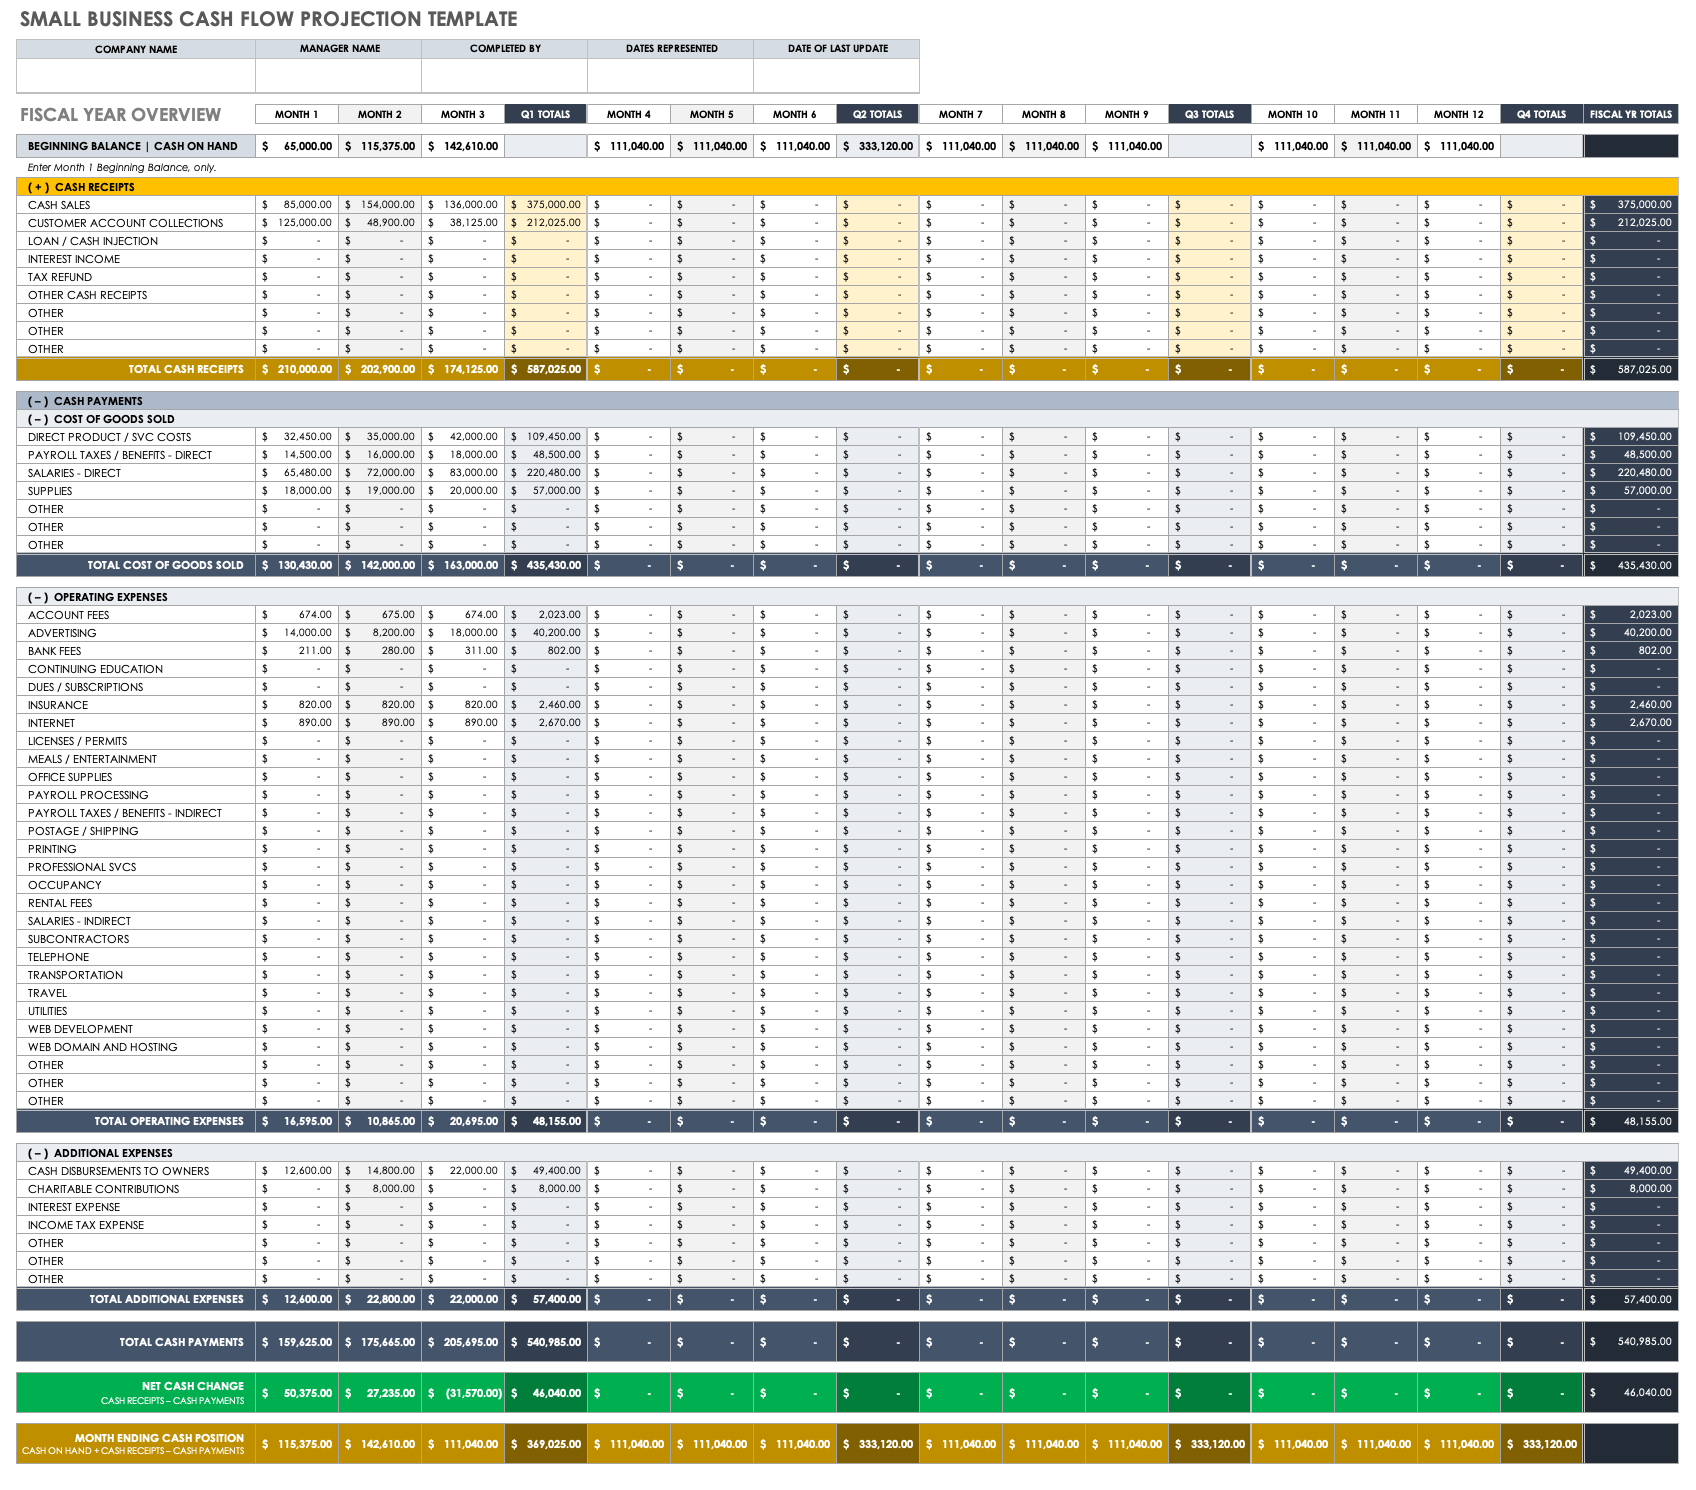Image resolution: width=1696 pixels, height=1490 pixels.
Task: Click the Date of Last Update field
Action: coord(838,75)
